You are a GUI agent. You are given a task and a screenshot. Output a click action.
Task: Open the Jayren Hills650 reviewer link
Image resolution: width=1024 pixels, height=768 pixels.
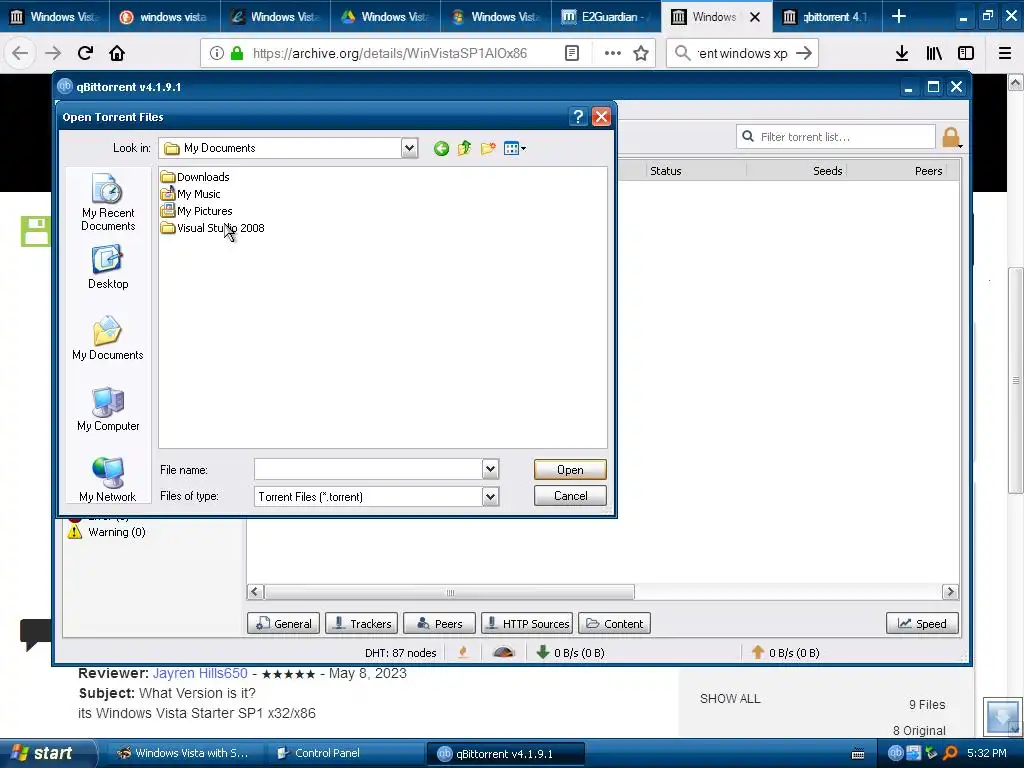click(200, 673)
